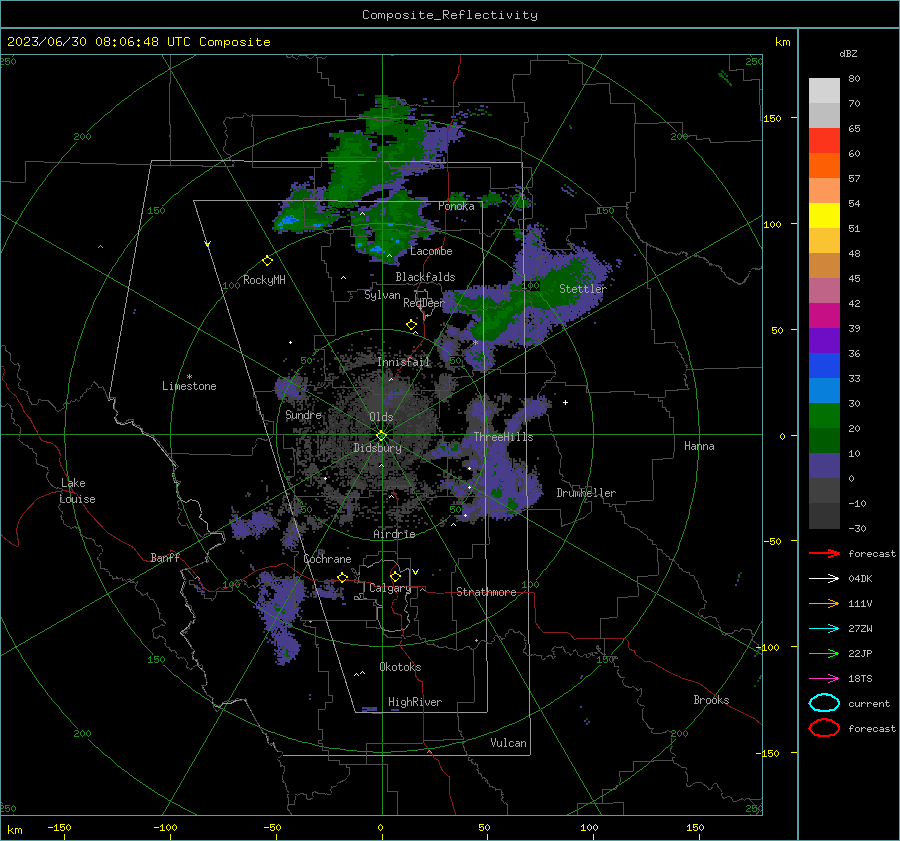Click the Airdrie city label
Image resolution: width=900 pixels, height=841 pixels.
click(394, 534)
